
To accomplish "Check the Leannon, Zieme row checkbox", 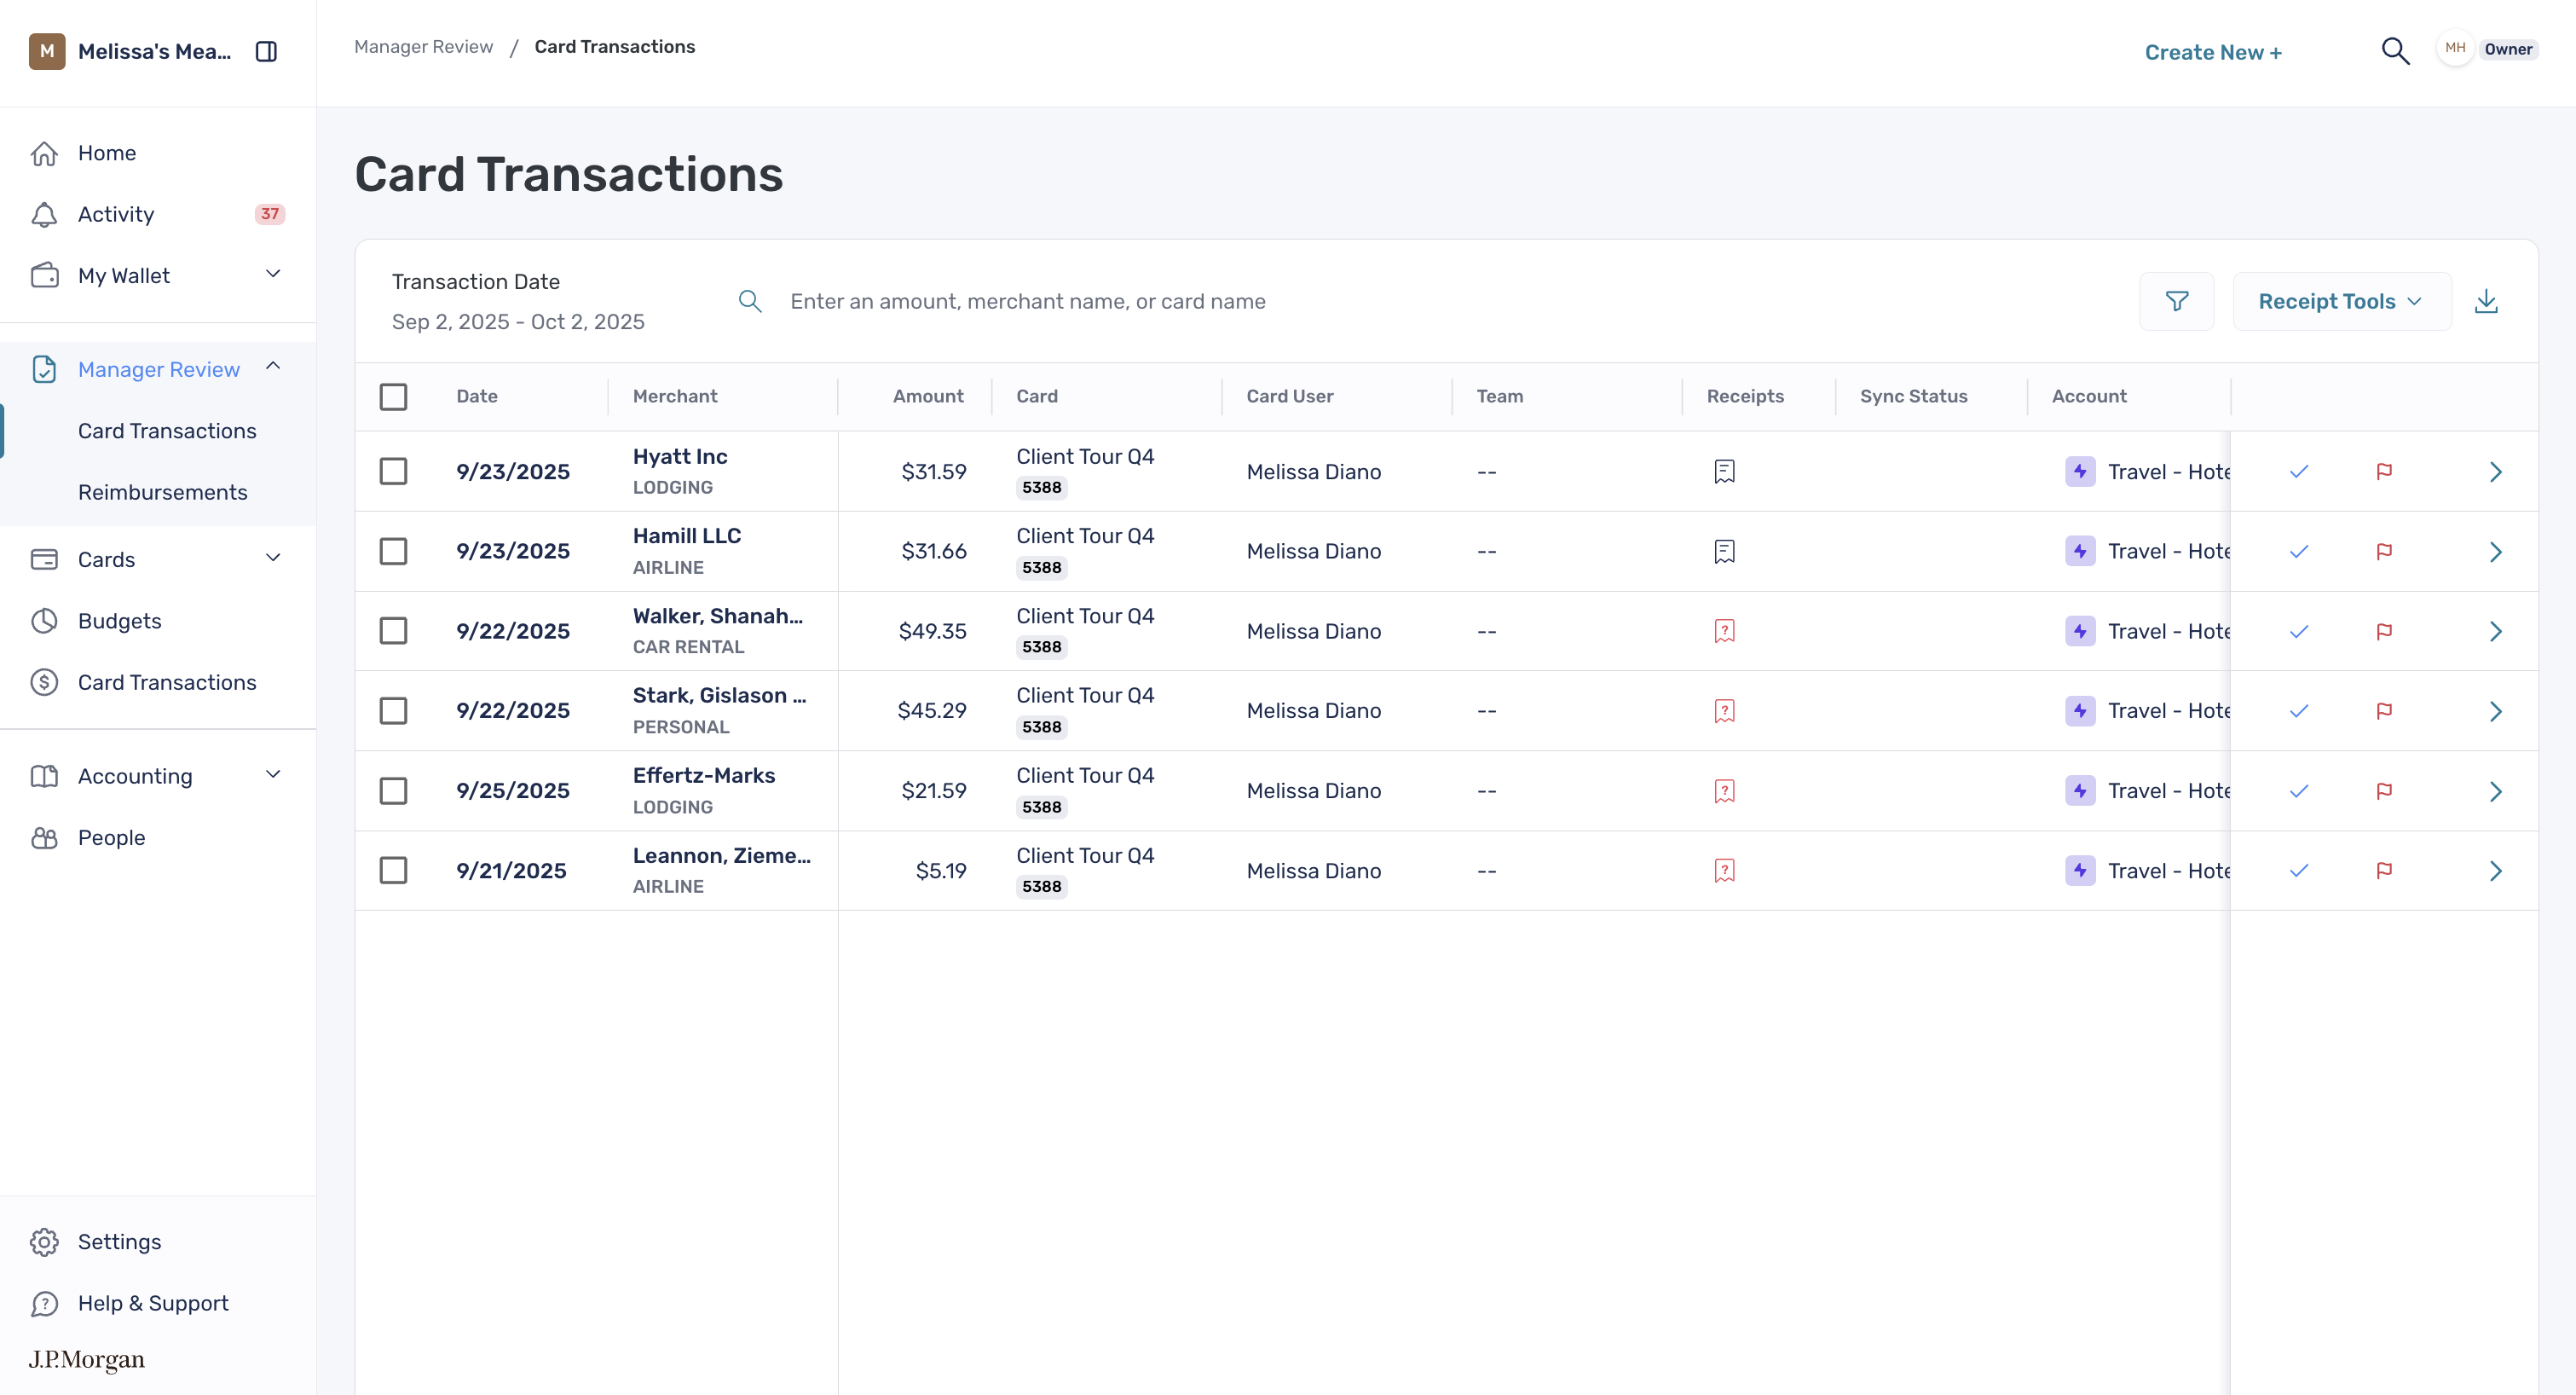I will pyautogui.click(x=393, y=870).
